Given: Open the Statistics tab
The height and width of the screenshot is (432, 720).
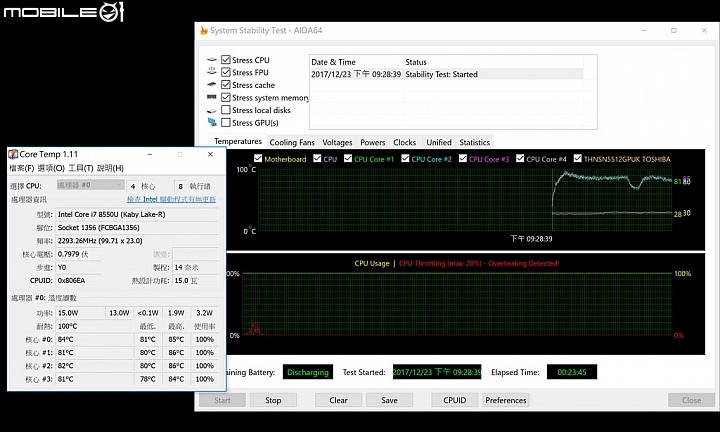Looking at the screenshot, I should 474,142.
